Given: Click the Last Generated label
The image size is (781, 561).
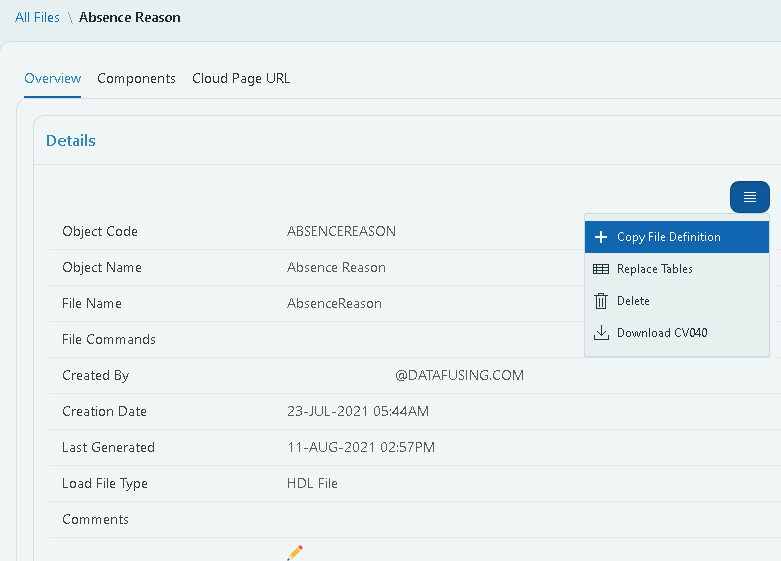Looking at the screenshot, I should pos(109,447).
